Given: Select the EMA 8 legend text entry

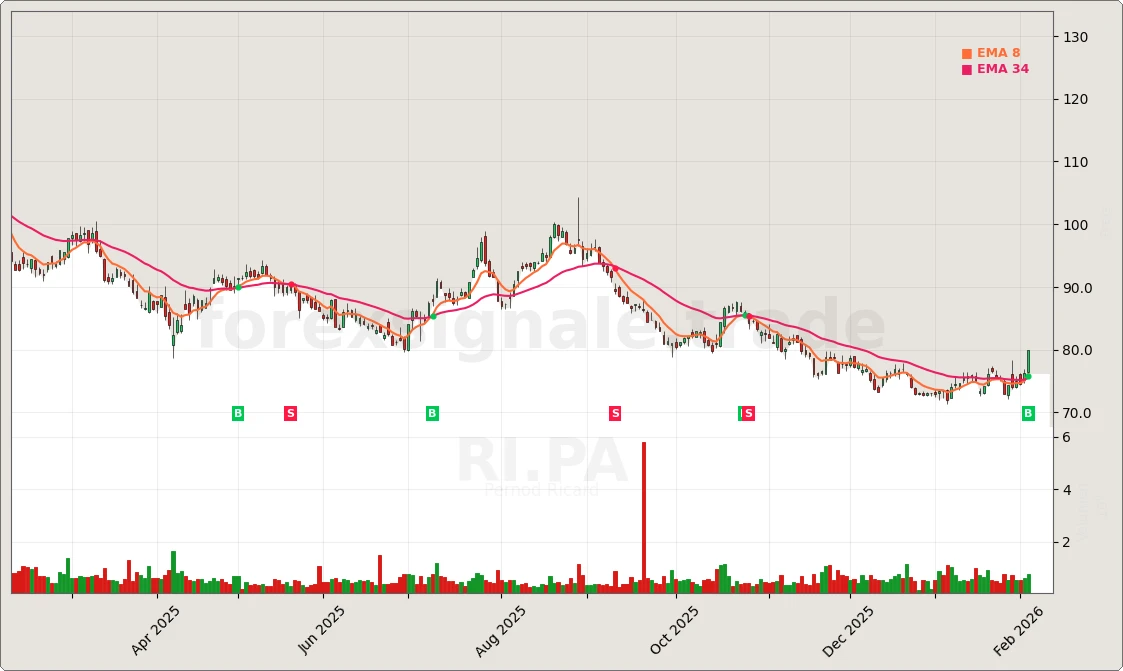Looking at the screenshot, I should click(999, 52).
